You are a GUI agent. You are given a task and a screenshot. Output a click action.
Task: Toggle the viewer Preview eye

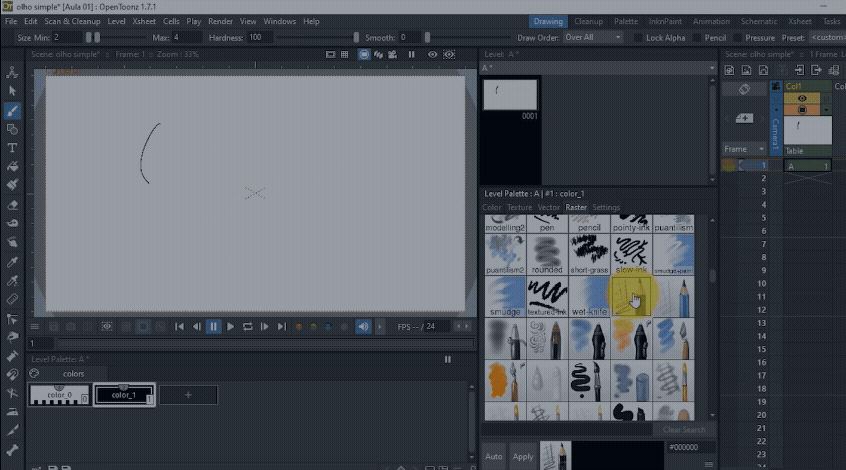coord(432,55)
